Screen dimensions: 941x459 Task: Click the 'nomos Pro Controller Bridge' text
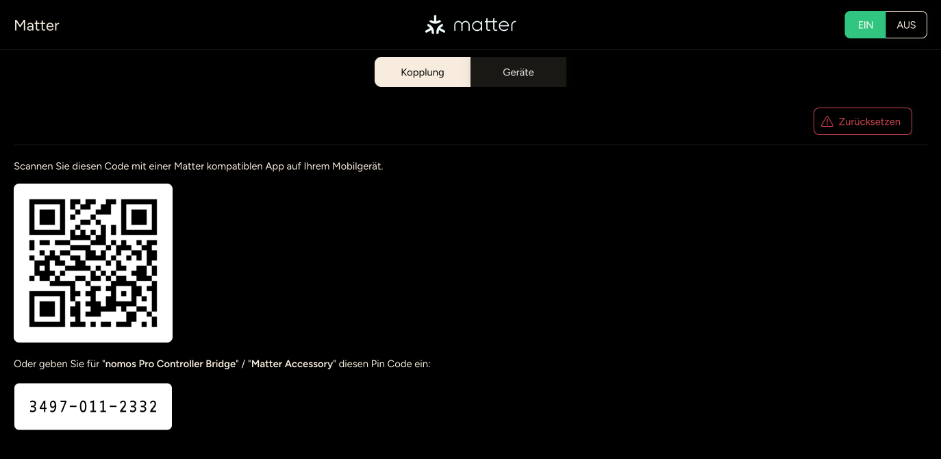(x=170, y=364)
